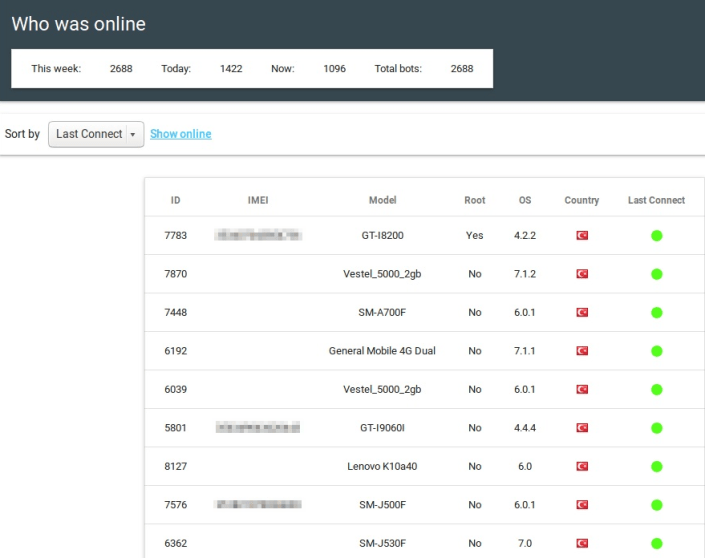Click the Last Connect column header

tap(656, 200)
